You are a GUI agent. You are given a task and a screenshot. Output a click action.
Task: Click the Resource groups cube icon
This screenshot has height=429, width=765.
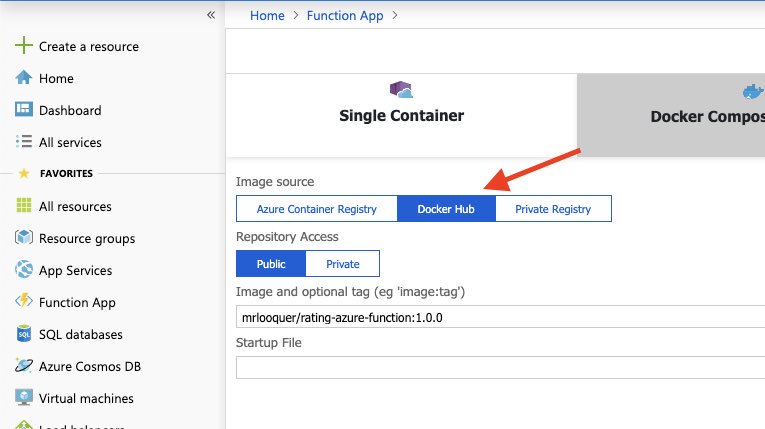tap(23, 237)
